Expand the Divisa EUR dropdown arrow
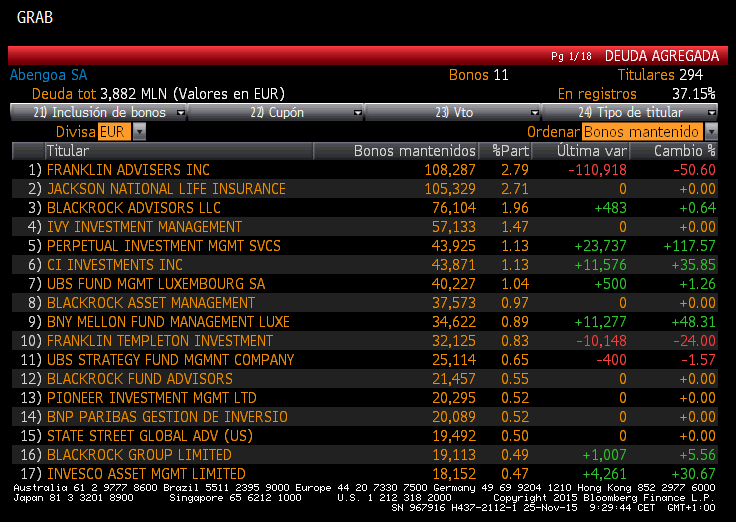The image size is (736, 522). pos(139,132)
